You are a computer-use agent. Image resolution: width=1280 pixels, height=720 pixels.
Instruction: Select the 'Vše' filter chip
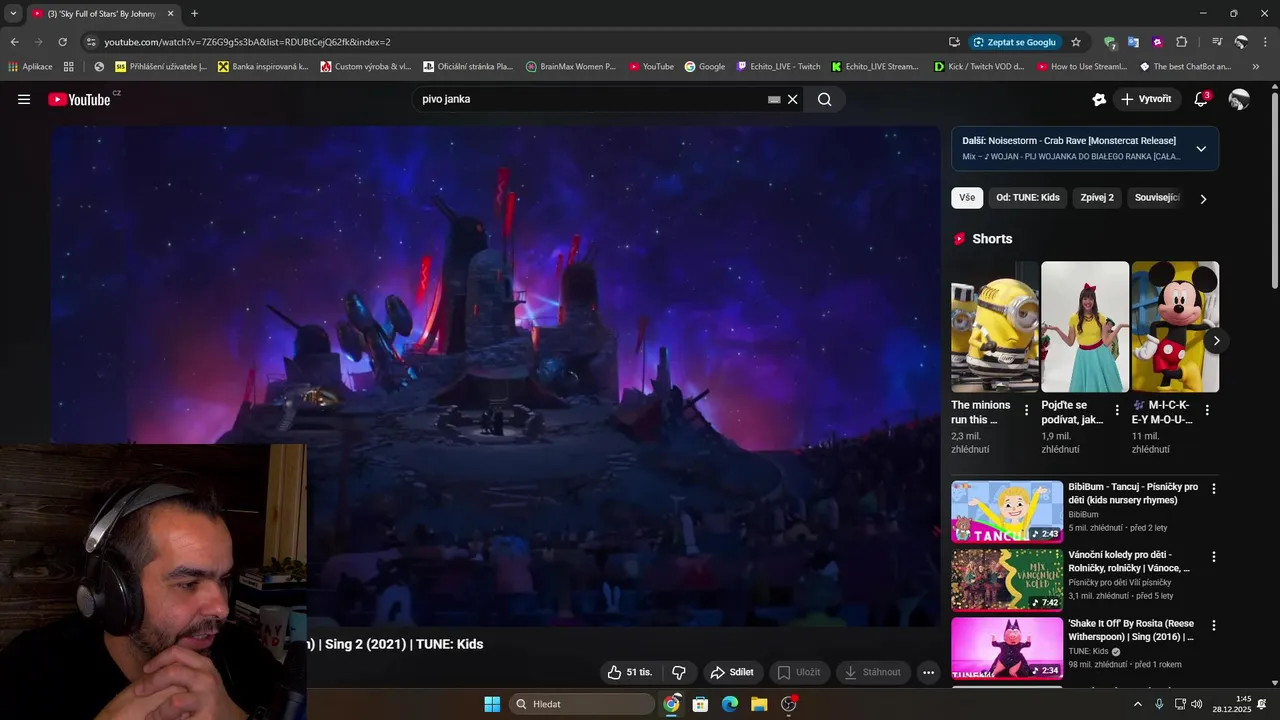[x=967, y=198]
